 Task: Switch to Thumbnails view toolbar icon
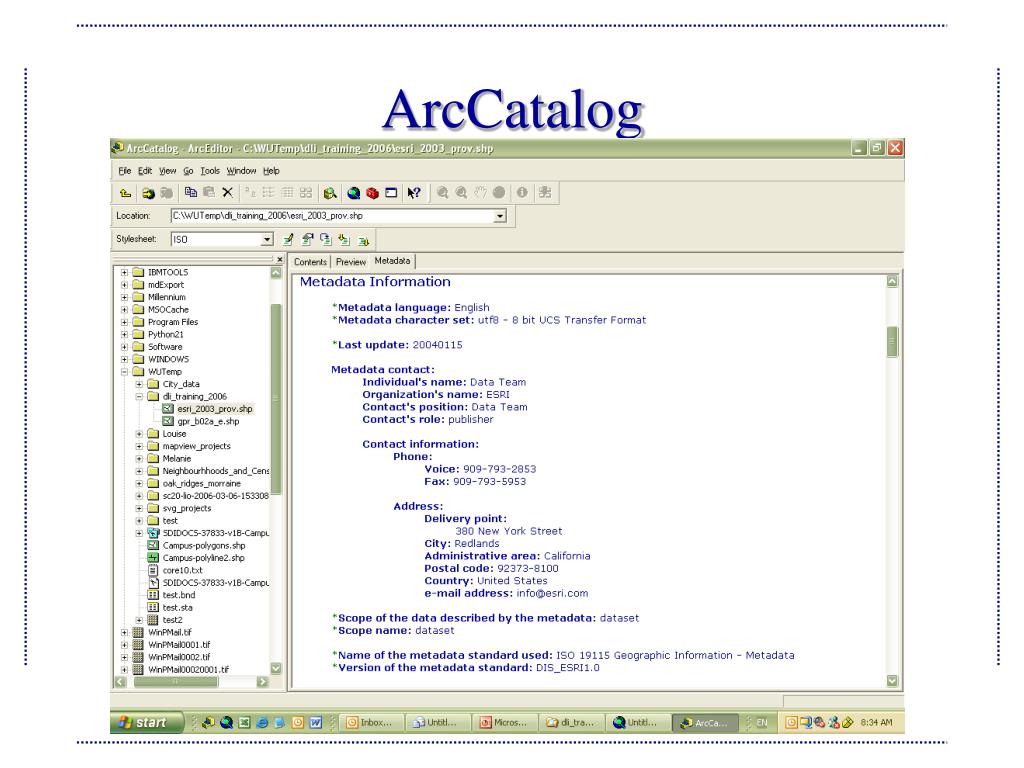(x=306, y=192)
